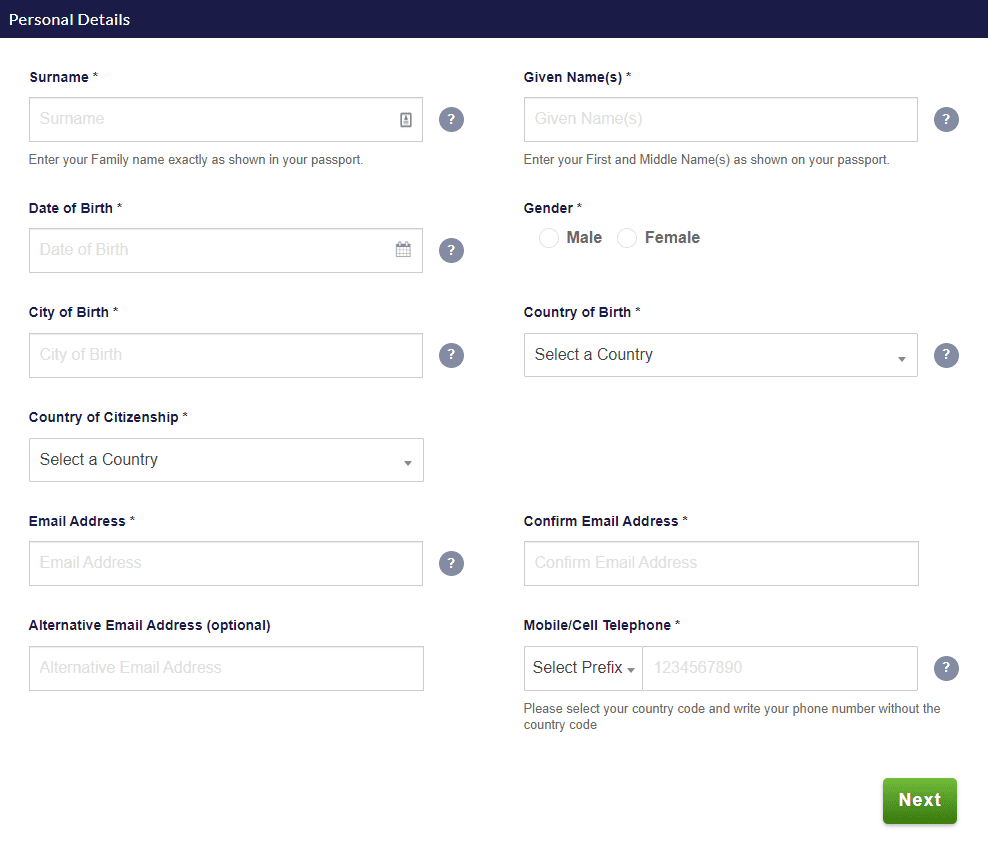Open the Country of Birth dropdown
988x852 pixels.
720,355
